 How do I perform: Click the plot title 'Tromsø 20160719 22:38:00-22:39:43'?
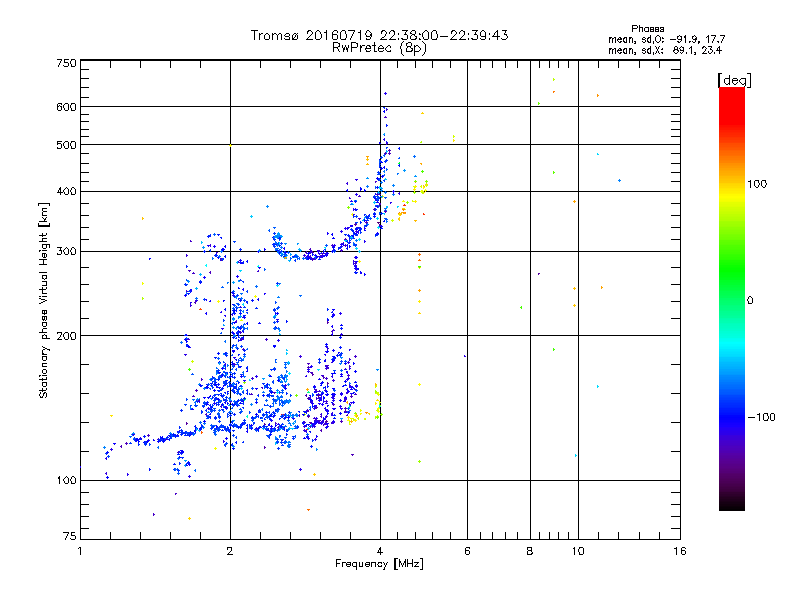coord(379,35)
